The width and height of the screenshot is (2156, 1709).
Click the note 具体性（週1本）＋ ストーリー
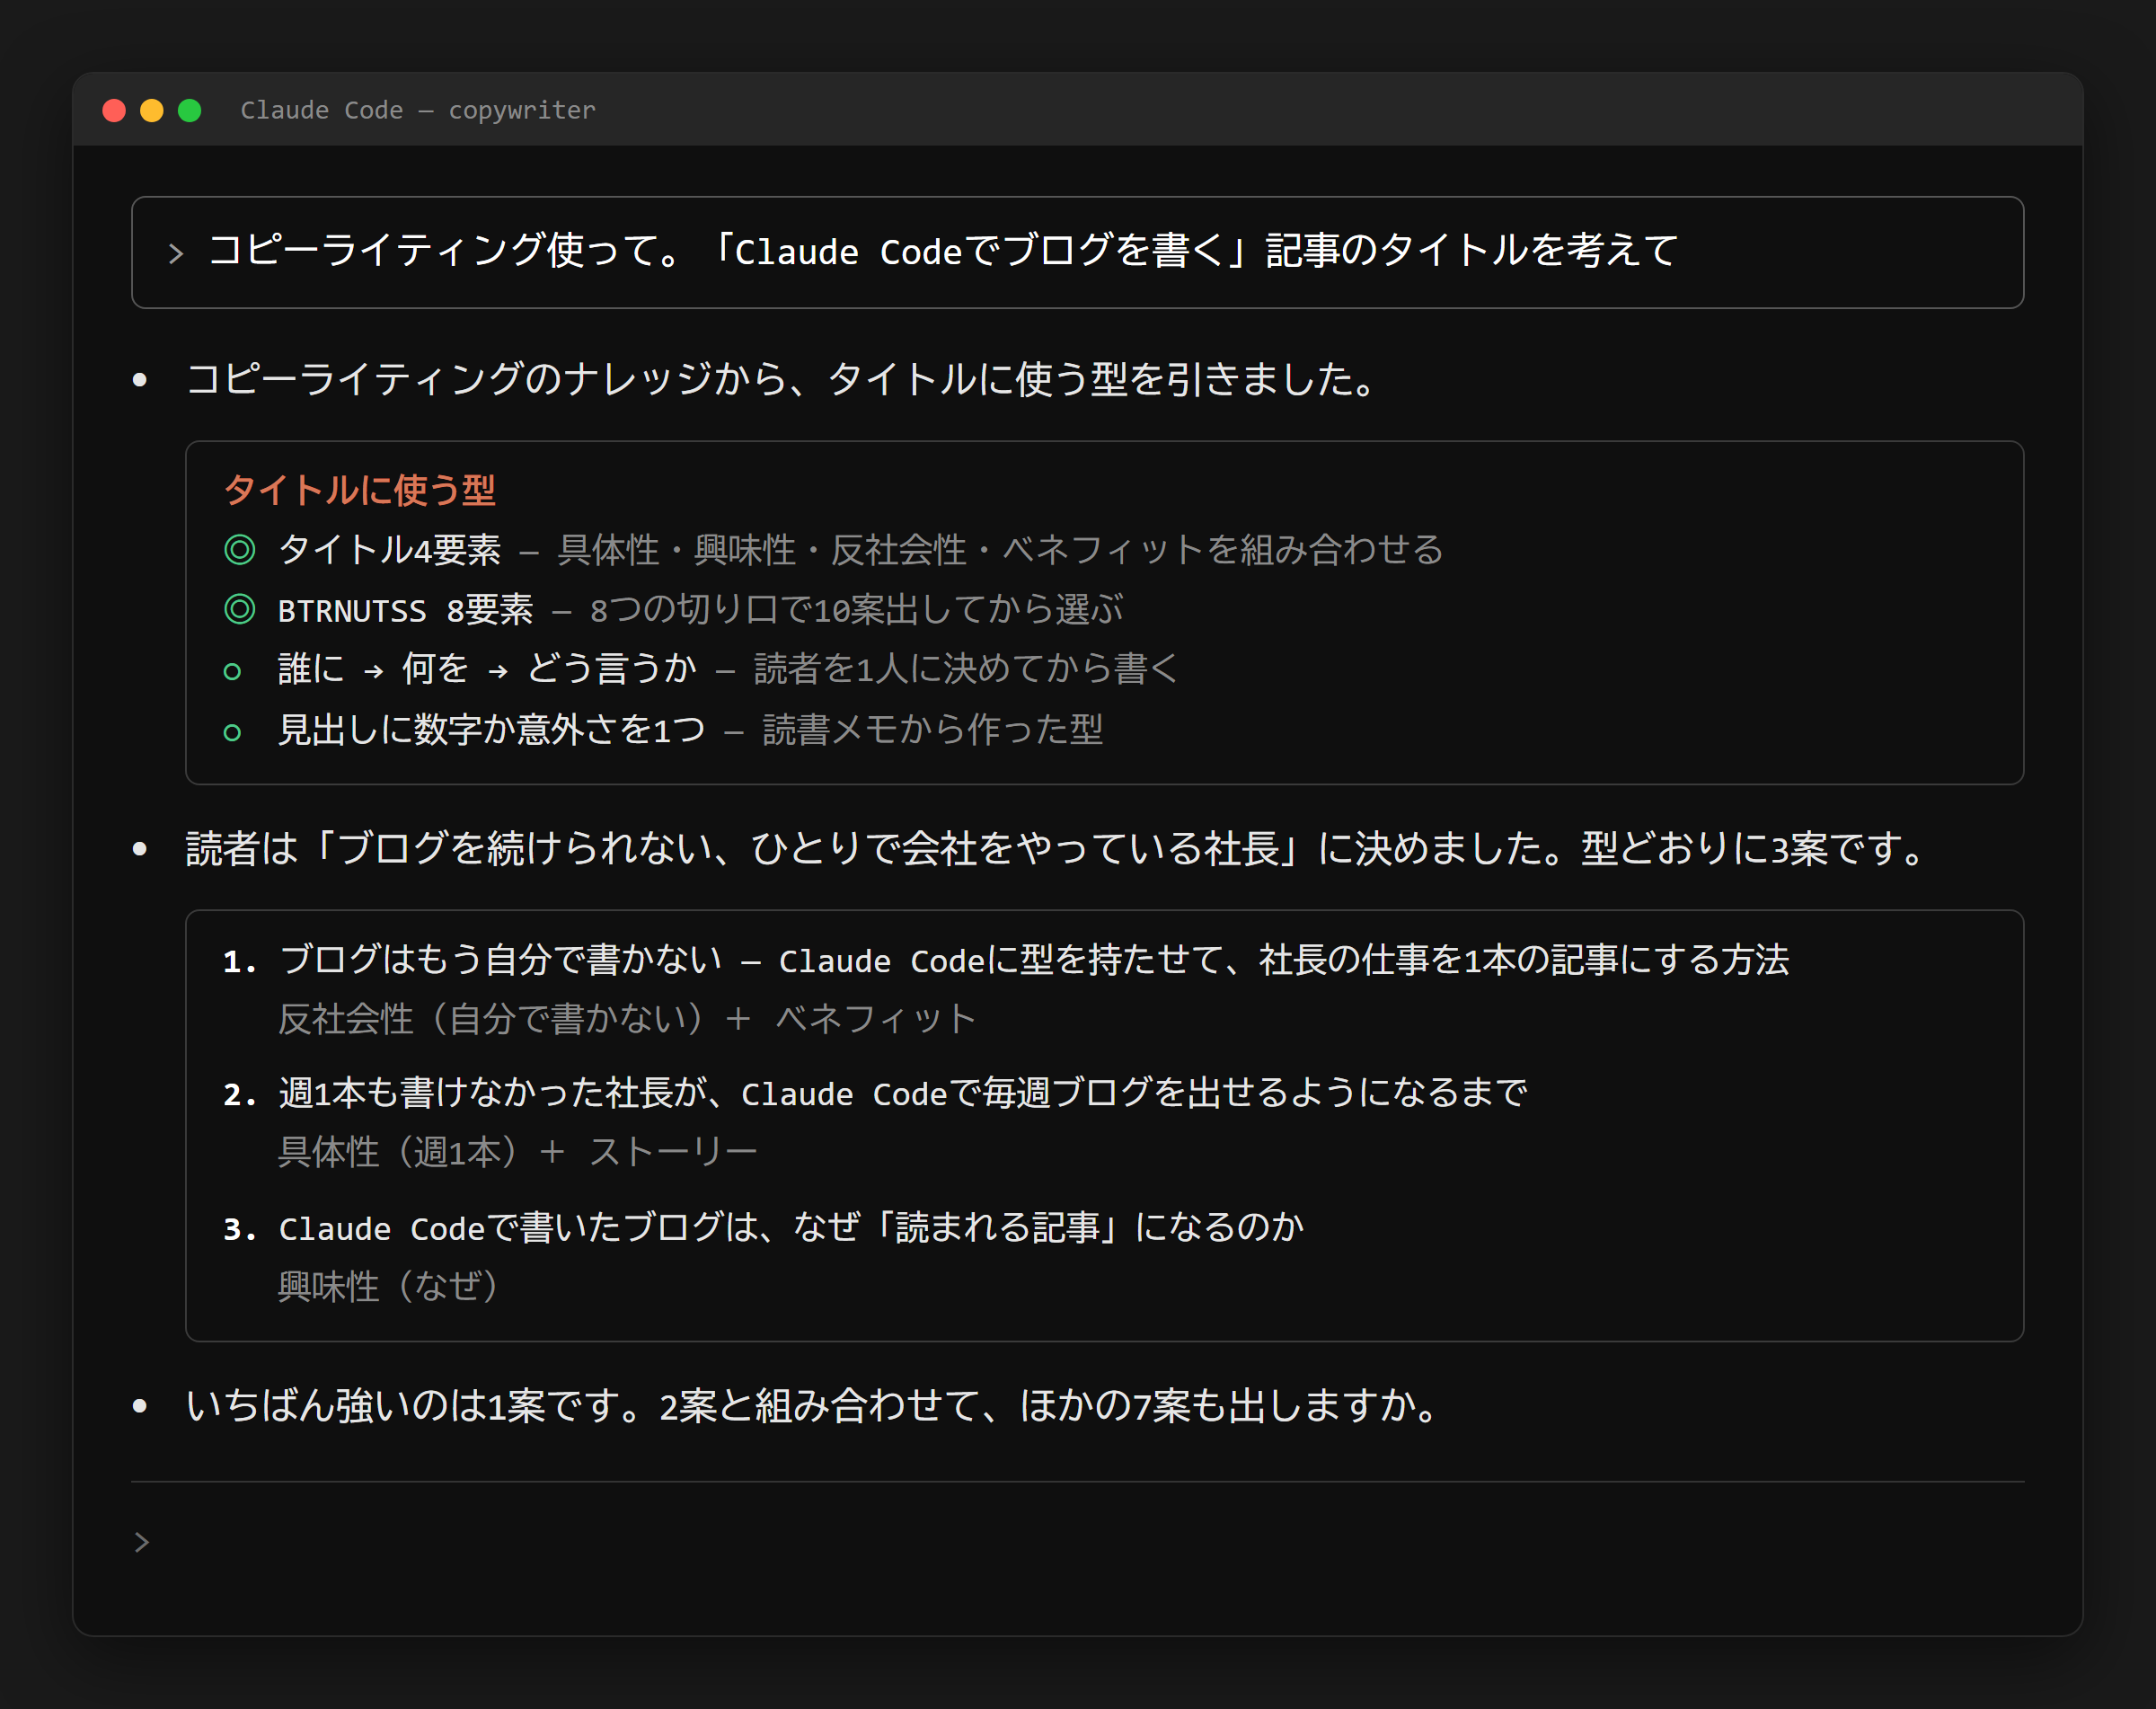pos(518,1151)
